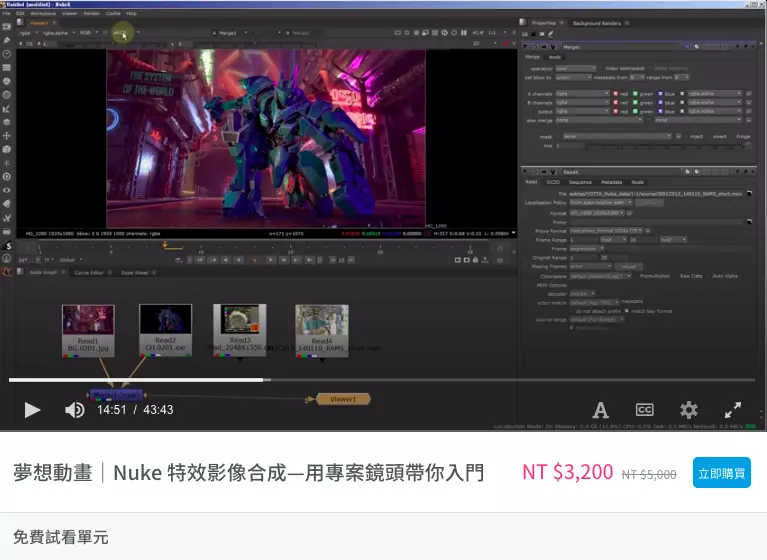Open File menu in Nuke
The height and width of the screenshot is (560, 767).
[x=6, y=13]
